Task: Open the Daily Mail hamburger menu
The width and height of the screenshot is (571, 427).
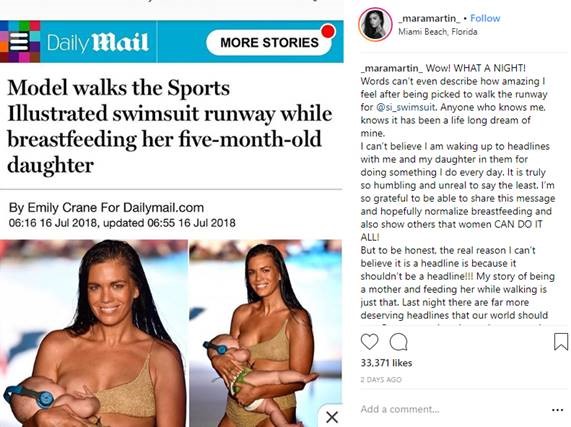Action: tap(19, 41)
